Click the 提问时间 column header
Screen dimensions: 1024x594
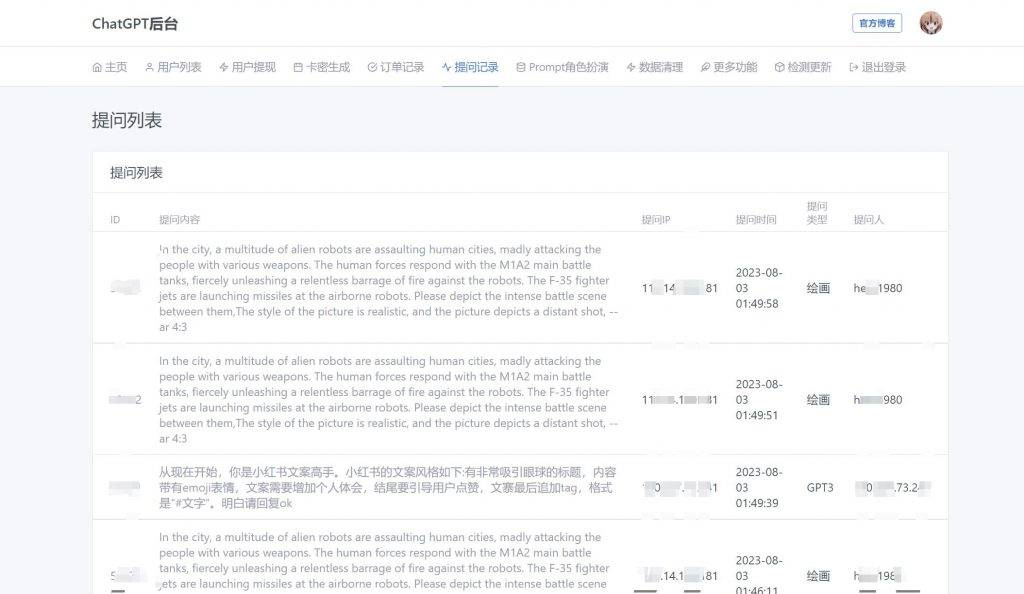(756, 220)
